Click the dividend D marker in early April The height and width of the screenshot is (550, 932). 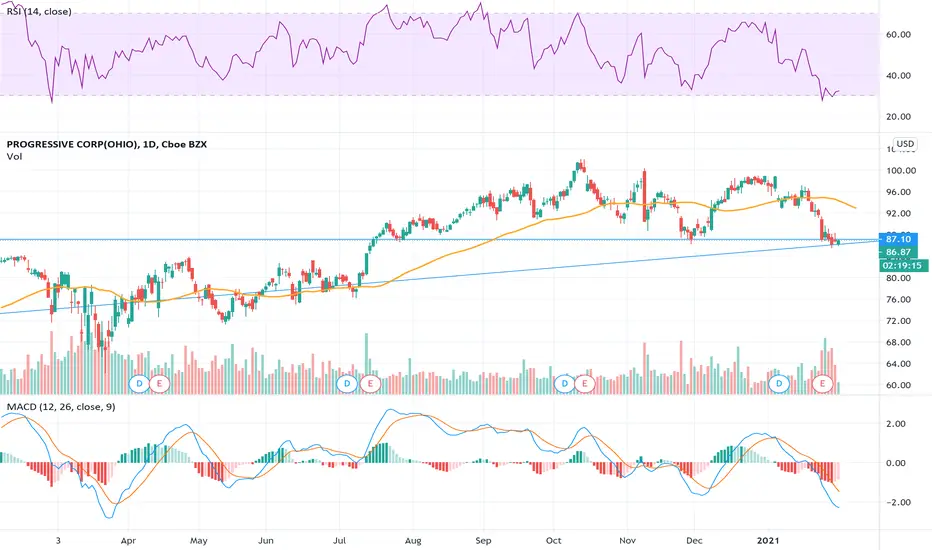(x=139, y=384)
